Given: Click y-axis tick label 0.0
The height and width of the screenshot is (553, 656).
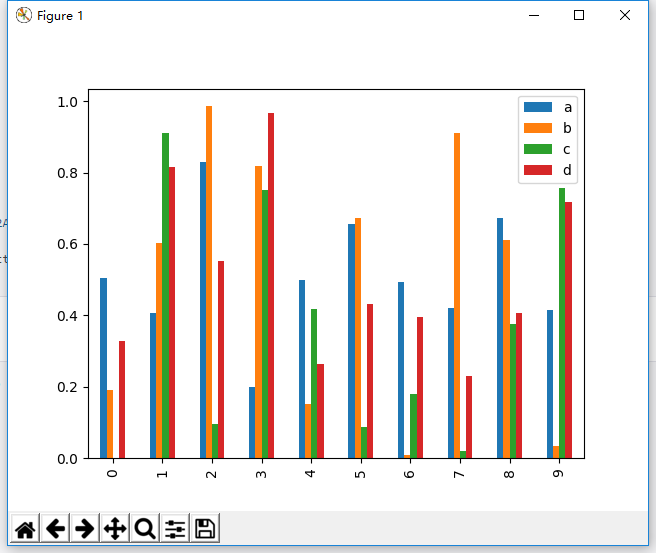Looking at the screenshot, I should click(67, 459).
